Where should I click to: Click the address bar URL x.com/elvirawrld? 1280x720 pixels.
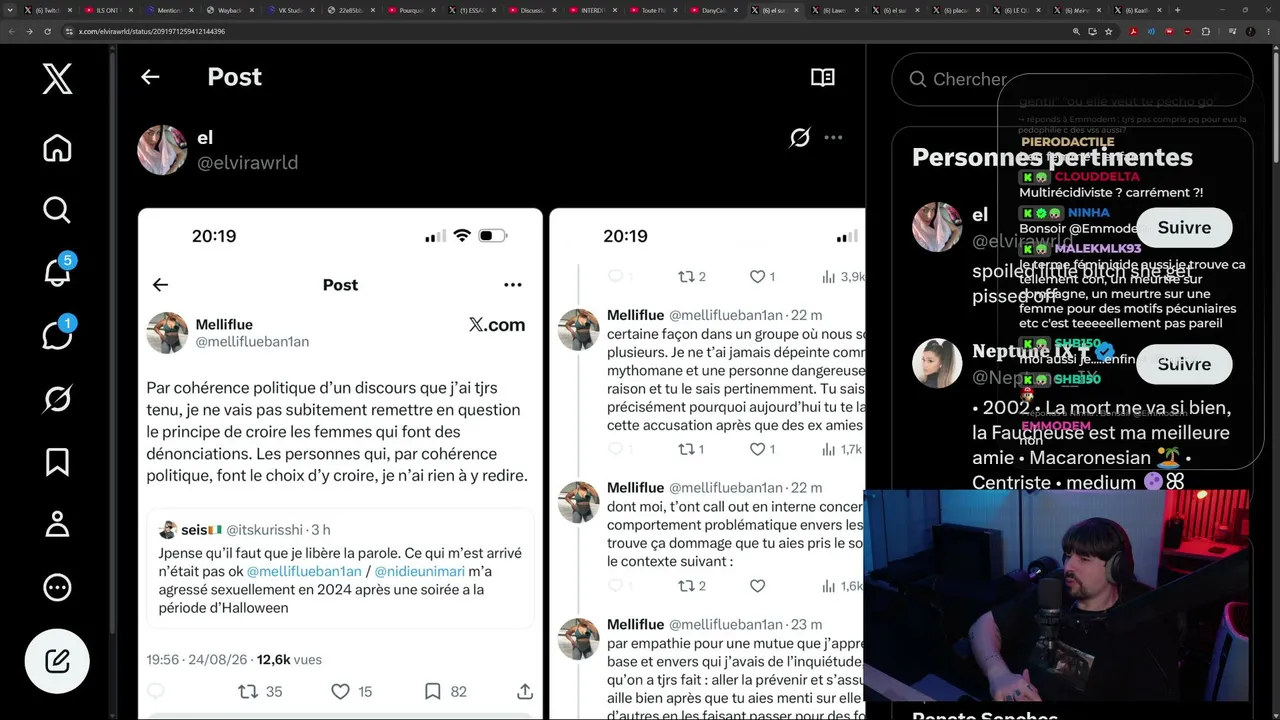point(152,31)
